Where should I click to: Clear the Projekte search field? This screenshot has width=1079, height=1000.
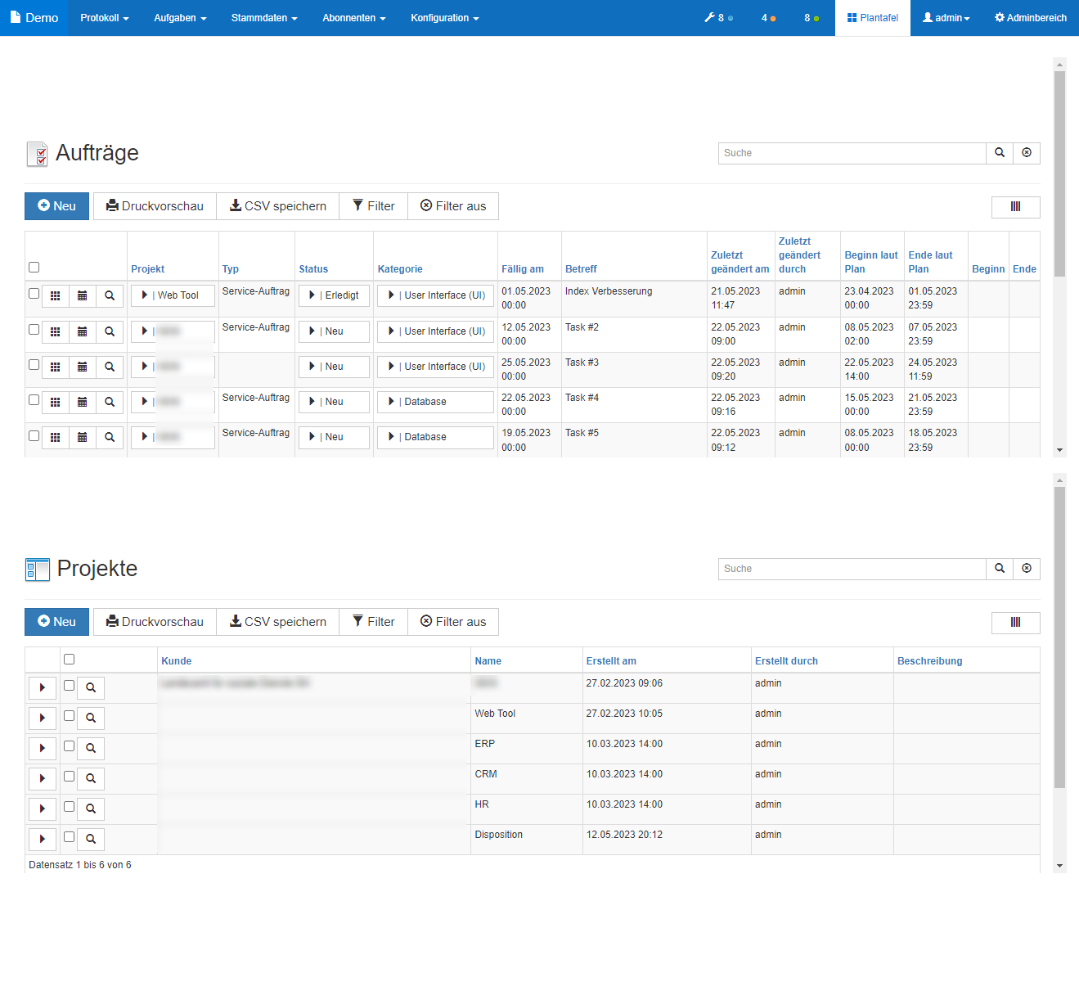pos(1027,568)
